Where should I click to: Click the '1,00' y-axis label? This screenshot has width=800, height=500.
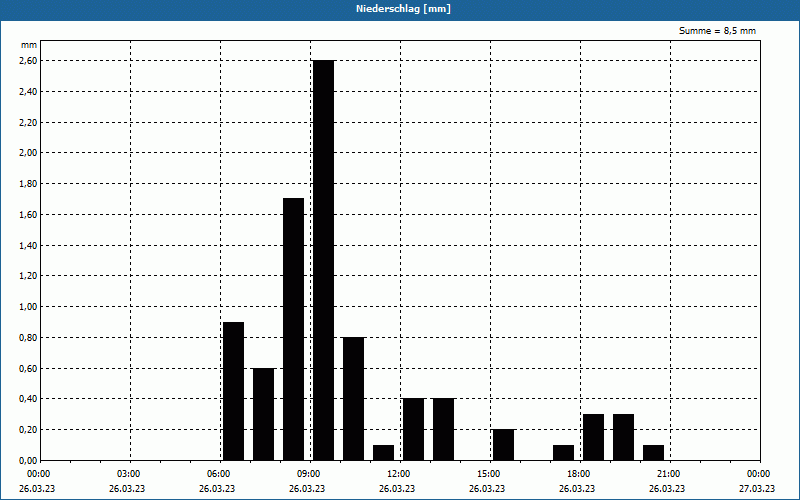(x=29, y=307)
